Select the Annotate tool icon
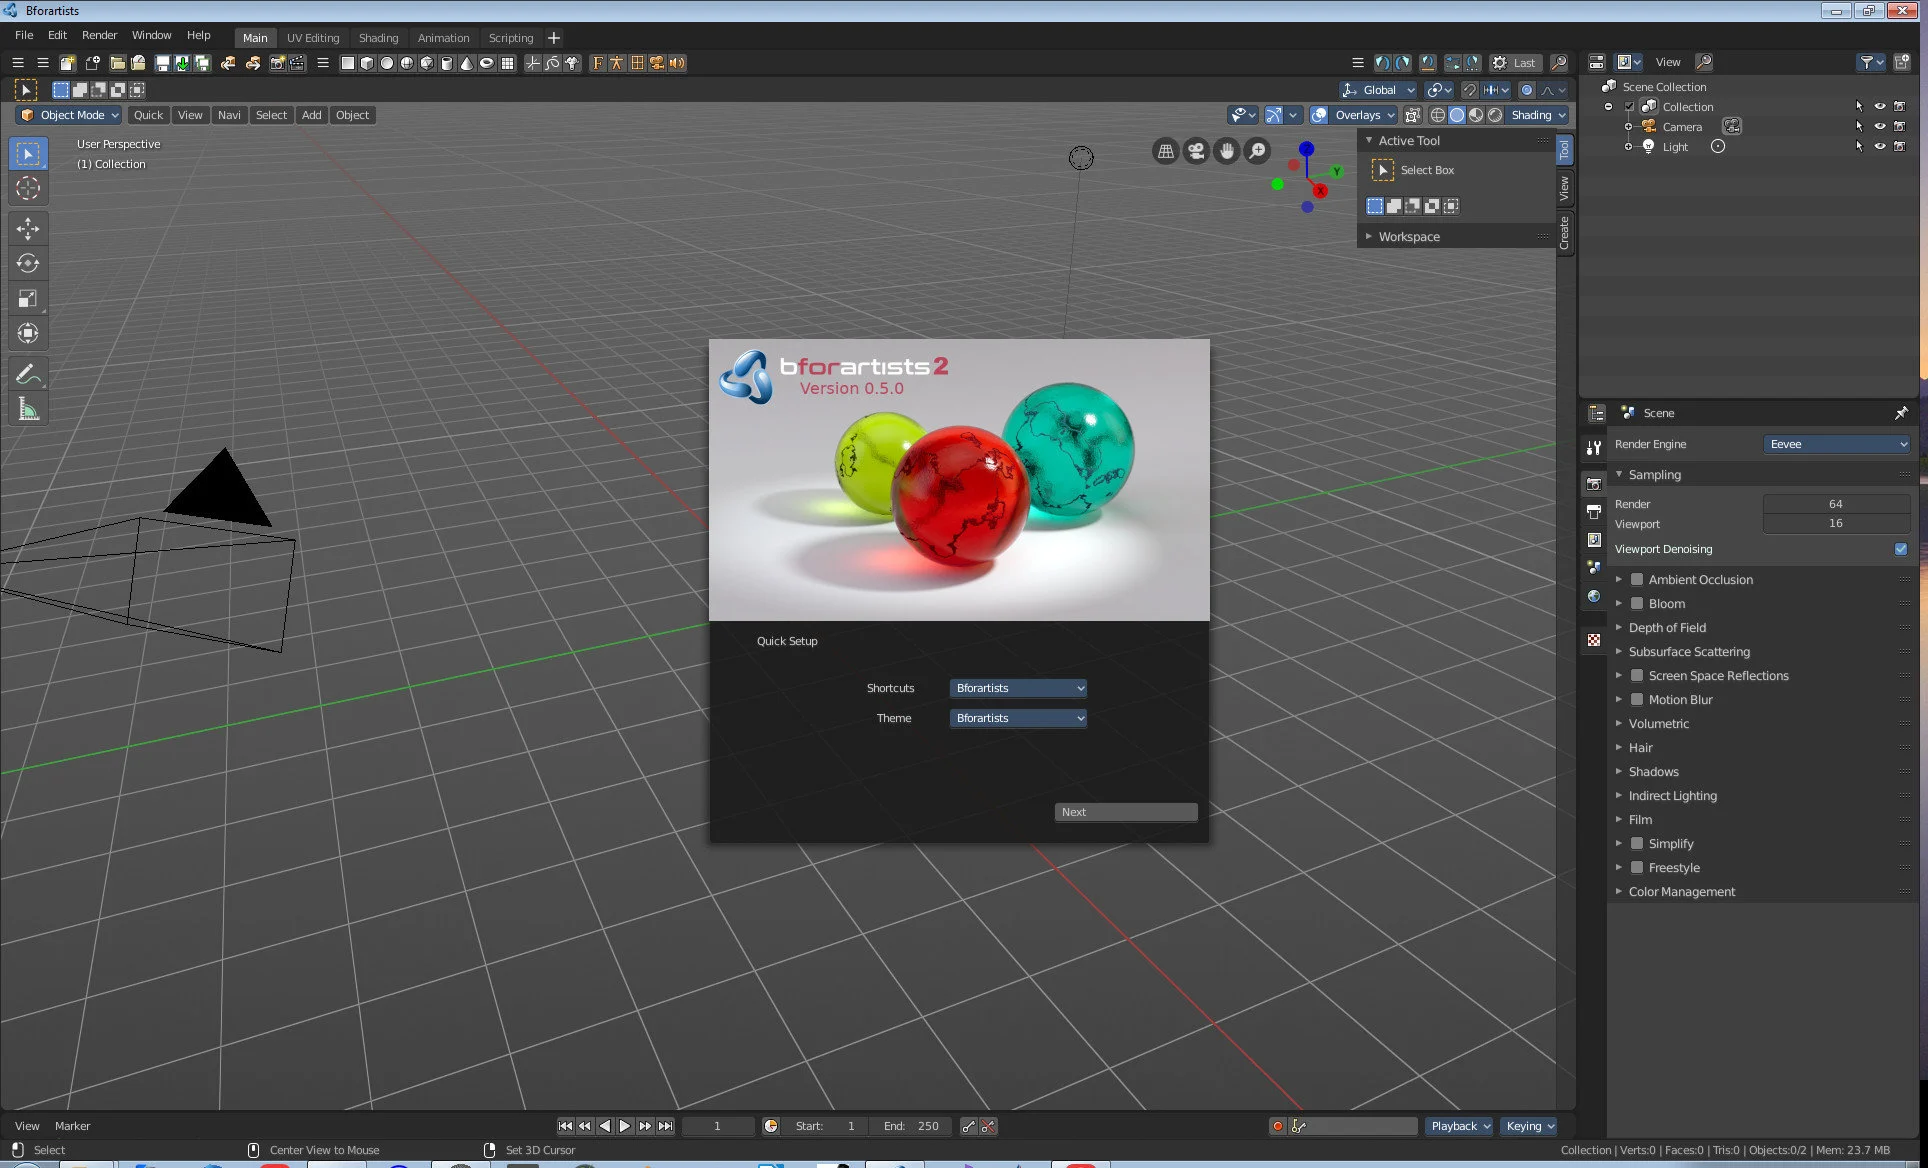Viewport: 1928px width, 1168px height. [28, 373]
